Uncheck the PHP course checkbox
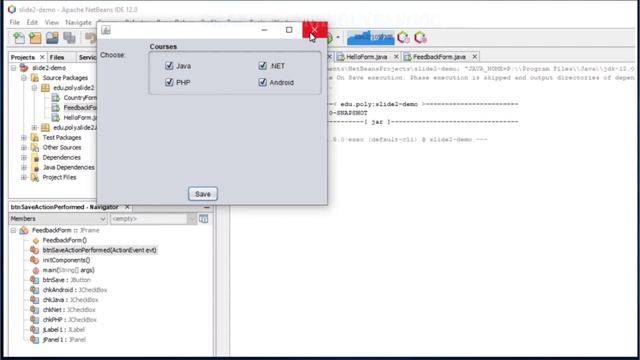Image resolution: width=640 pixels, height=360 pixels. [169, 82]
